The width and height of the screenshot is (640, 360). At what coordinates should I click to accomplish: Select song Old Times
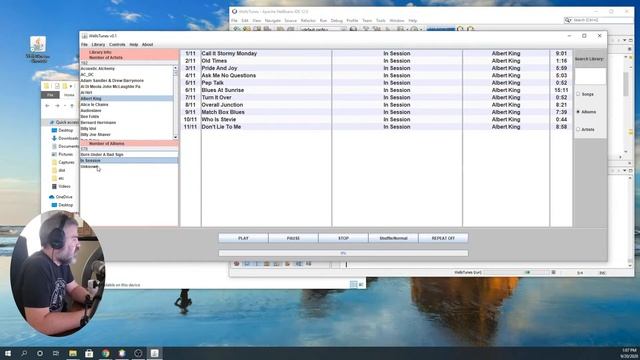click(214, 61)
